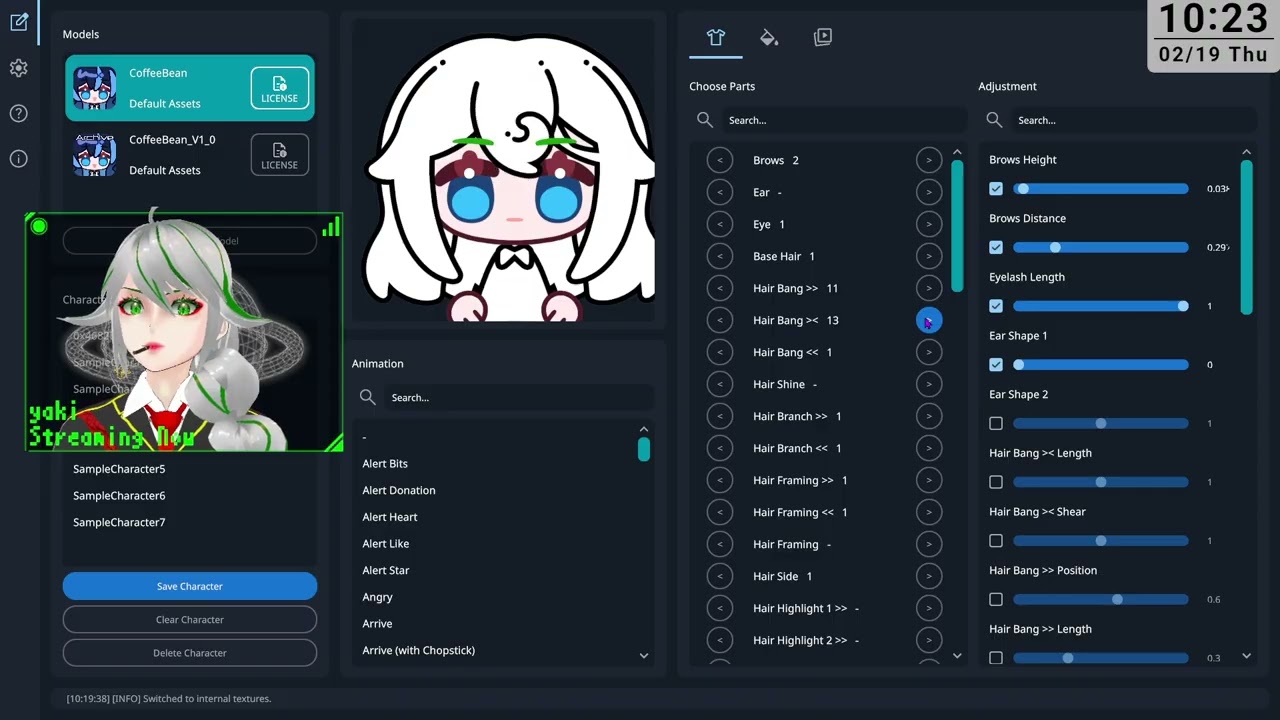Click next arrow for Brows part
Image resolution: width=1280 pixels, height=720 pixels.
click(929, 160)
